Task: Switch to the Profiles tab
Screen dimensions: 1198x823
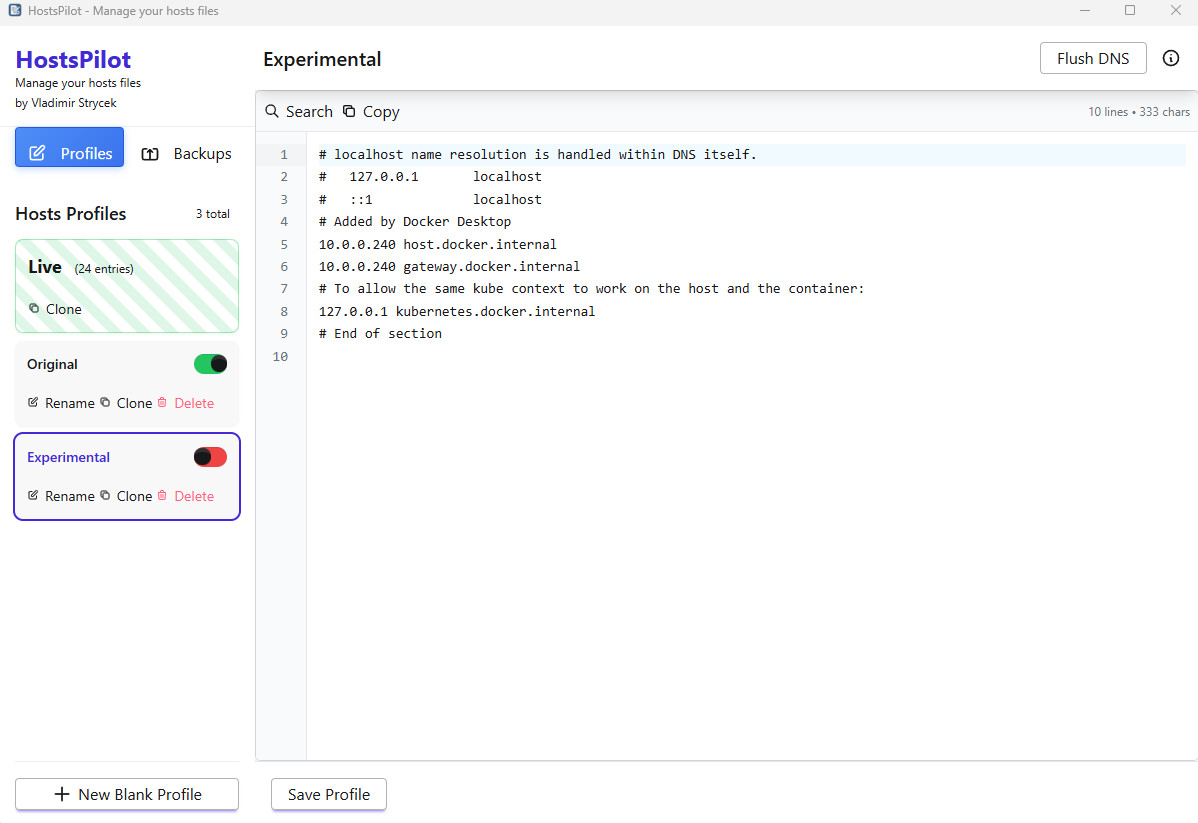Action: click(x=70, y=153)
